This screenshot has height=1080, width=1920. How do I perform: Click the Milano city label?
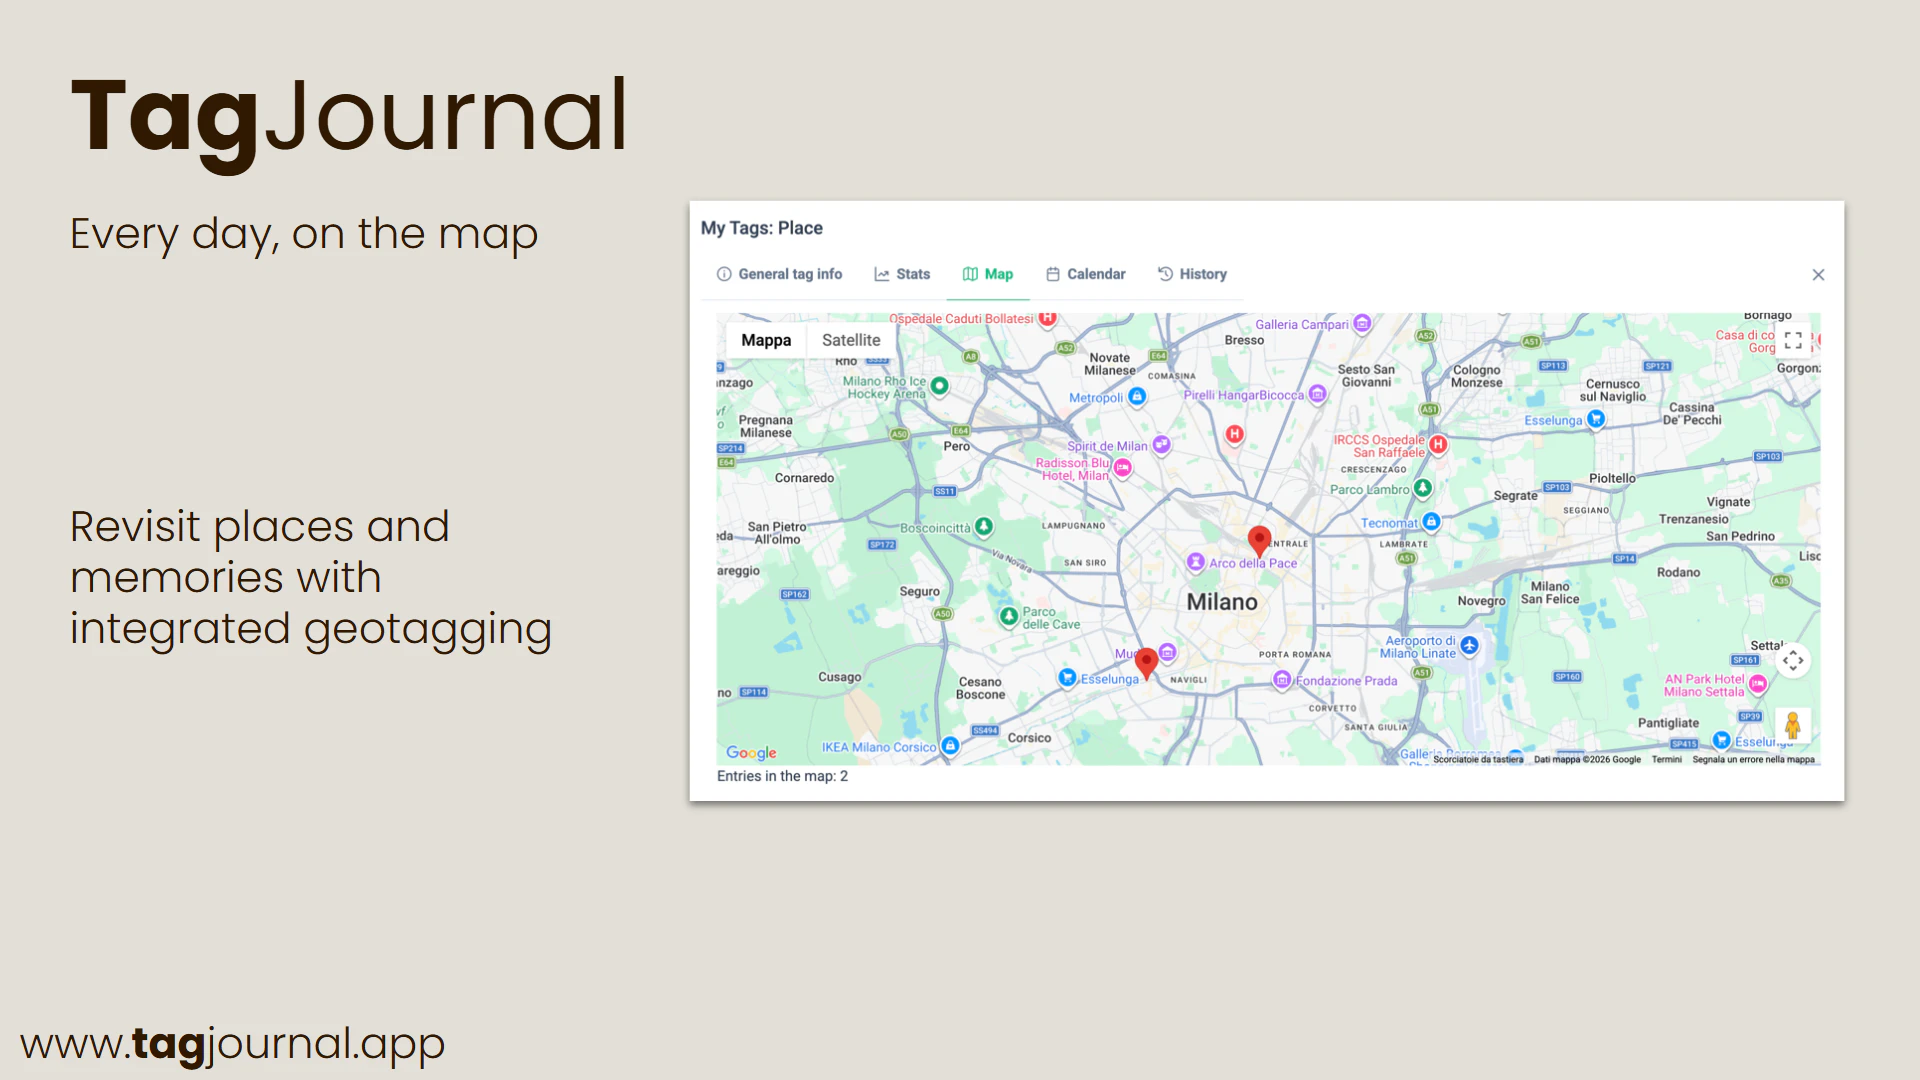tap(1222, 602)
